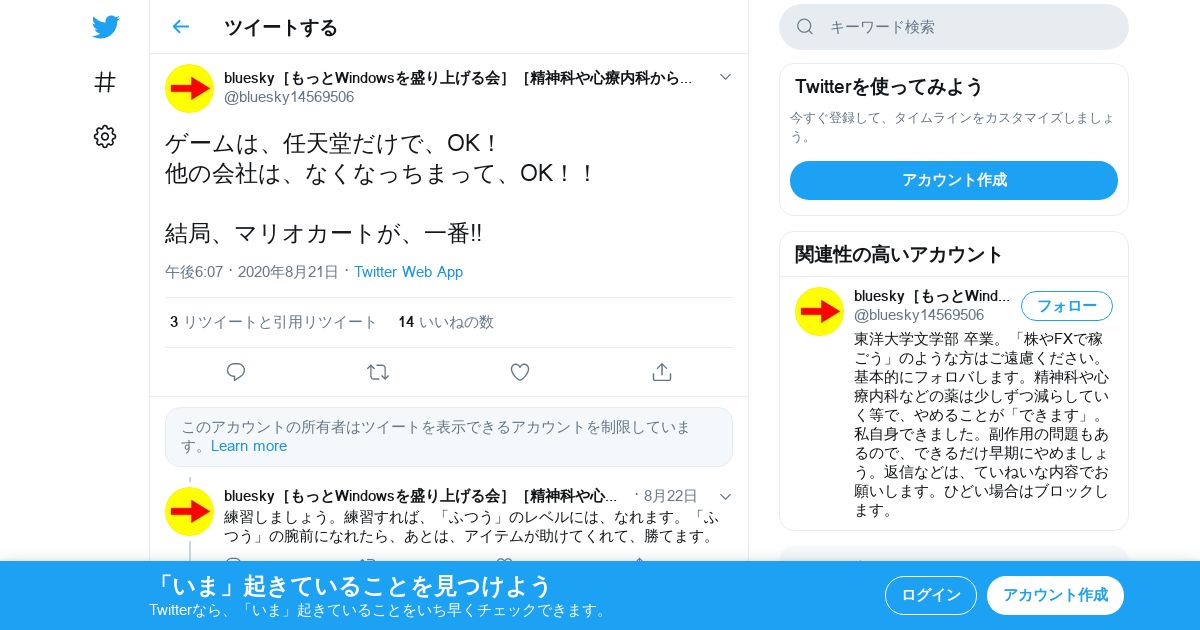Open bluesky's avatar in the related accounts panel
This screenshot has width=1200, height=630.
(x=819, y=311)
